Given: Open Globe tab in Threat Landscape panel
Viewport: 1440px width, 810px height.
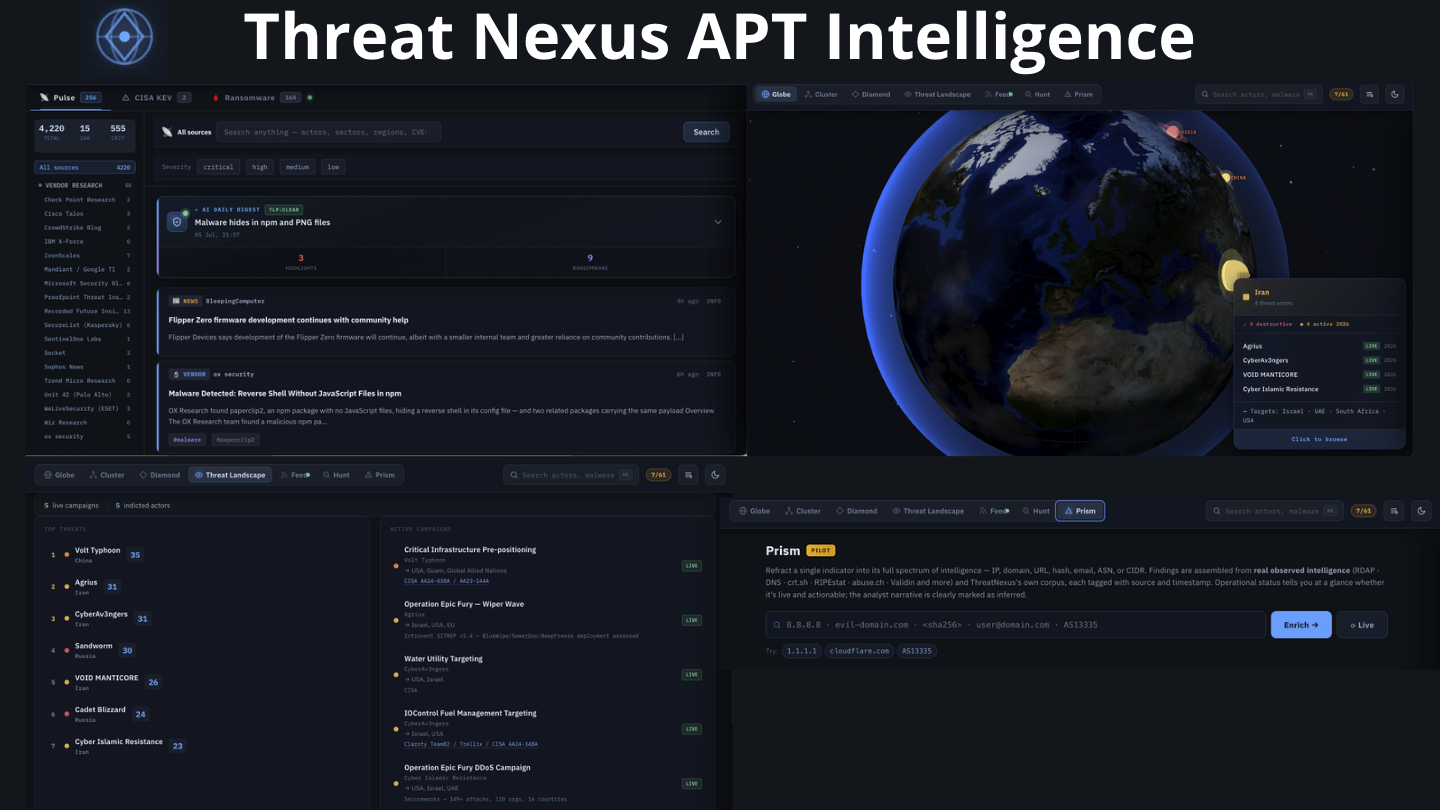Looking at the screenshot, I should click(58, 475).
